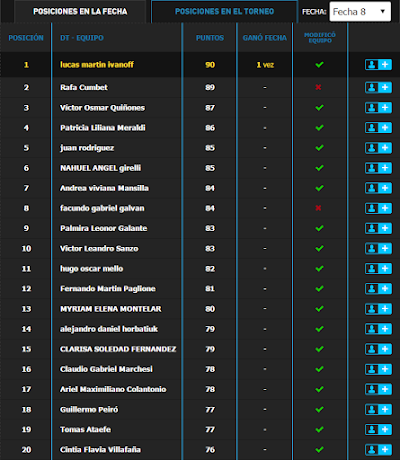400x460 pixels.
Task: Add Cintia Flavia Villafaña with user-plus icon
Action: pyautogui.click(x=378, y=450)
